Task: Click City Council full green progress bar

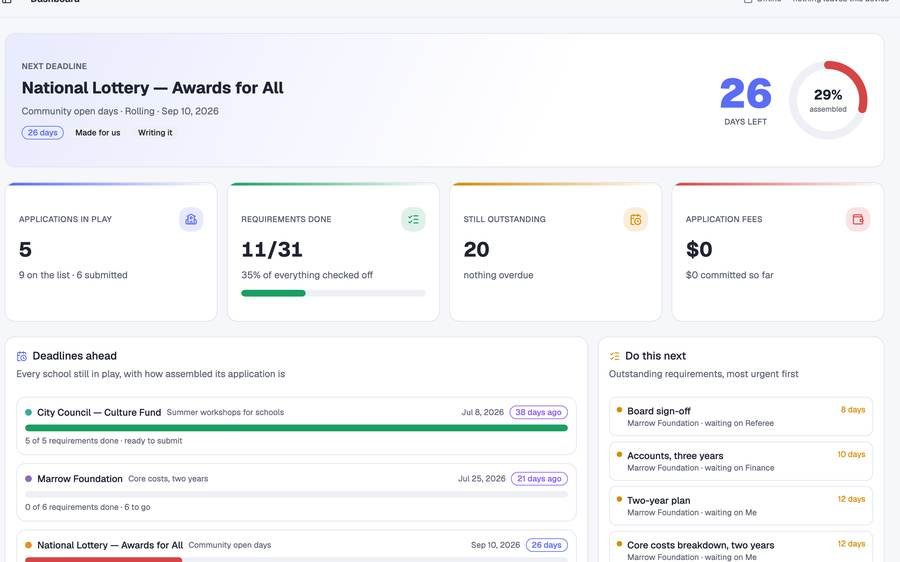Action: 296,428
